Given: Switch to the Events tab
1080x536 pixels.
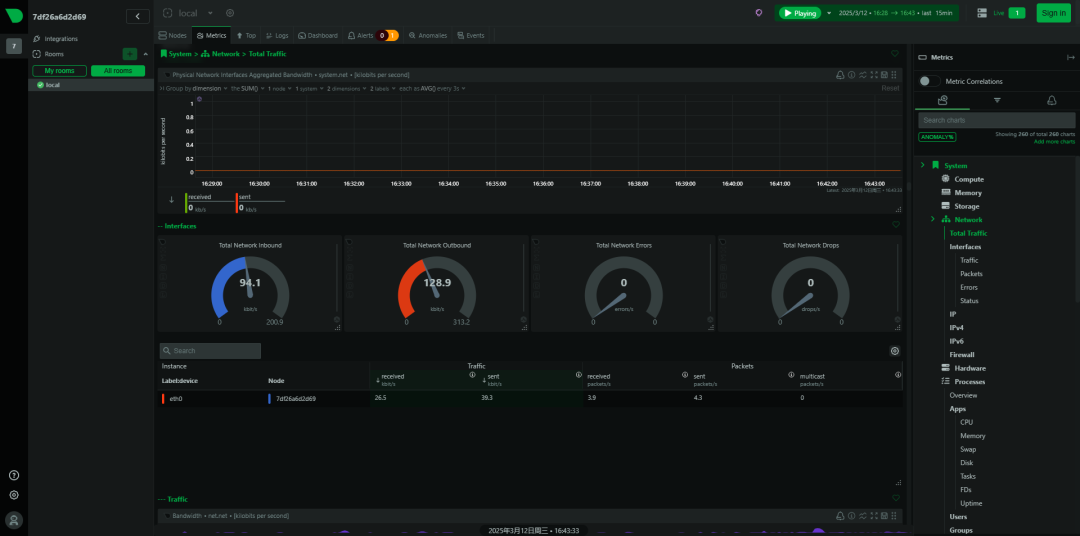Looking at the screenshot, I should coord(470,35).
